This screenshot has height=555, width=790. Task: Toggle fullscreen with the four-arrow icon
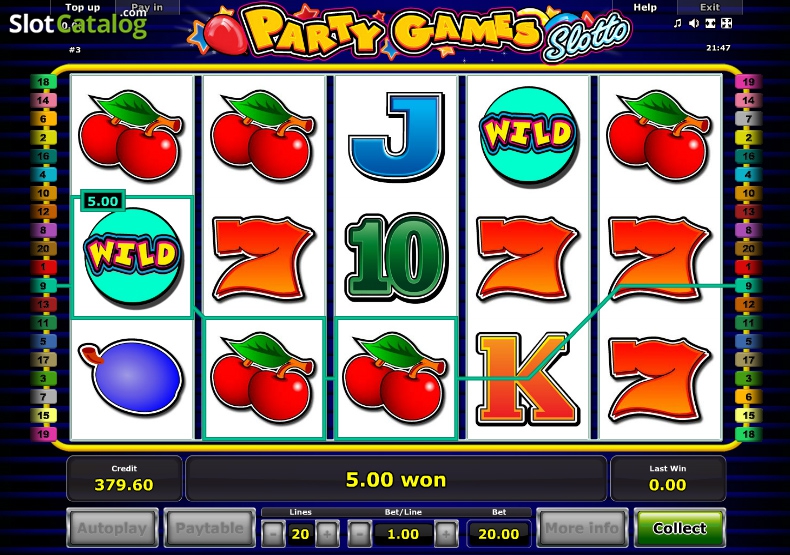[x=726, y=23]
